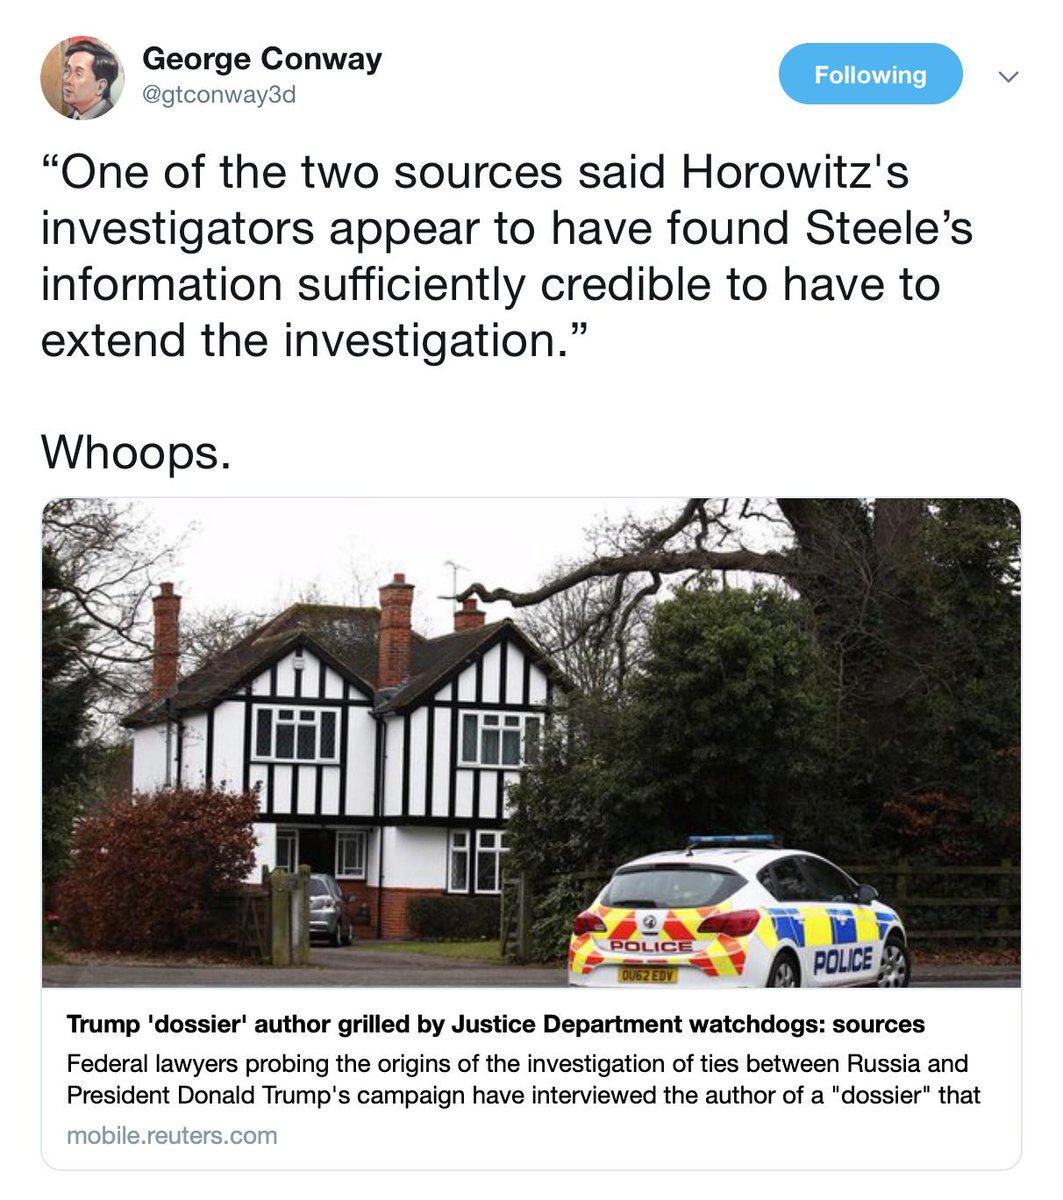Toggle the Following button

click(870, 75)
